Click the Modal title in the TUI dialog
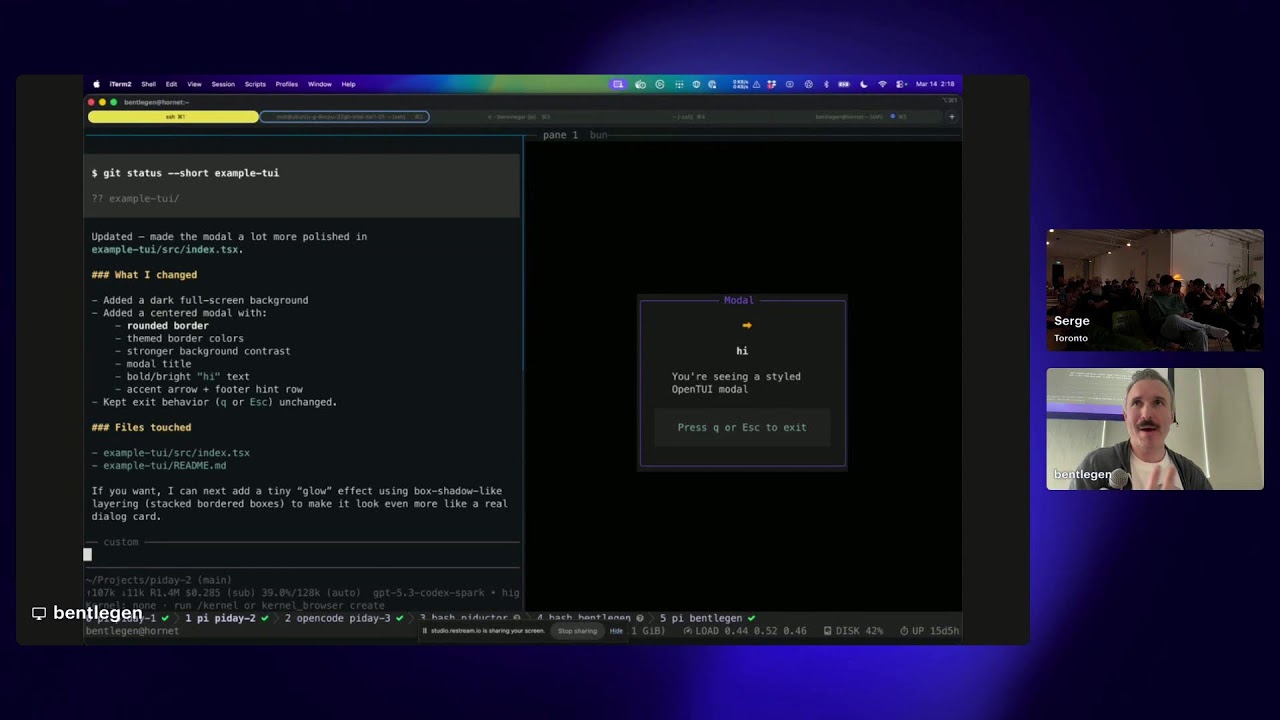The image size is (1280, 720). click(738, 300)
